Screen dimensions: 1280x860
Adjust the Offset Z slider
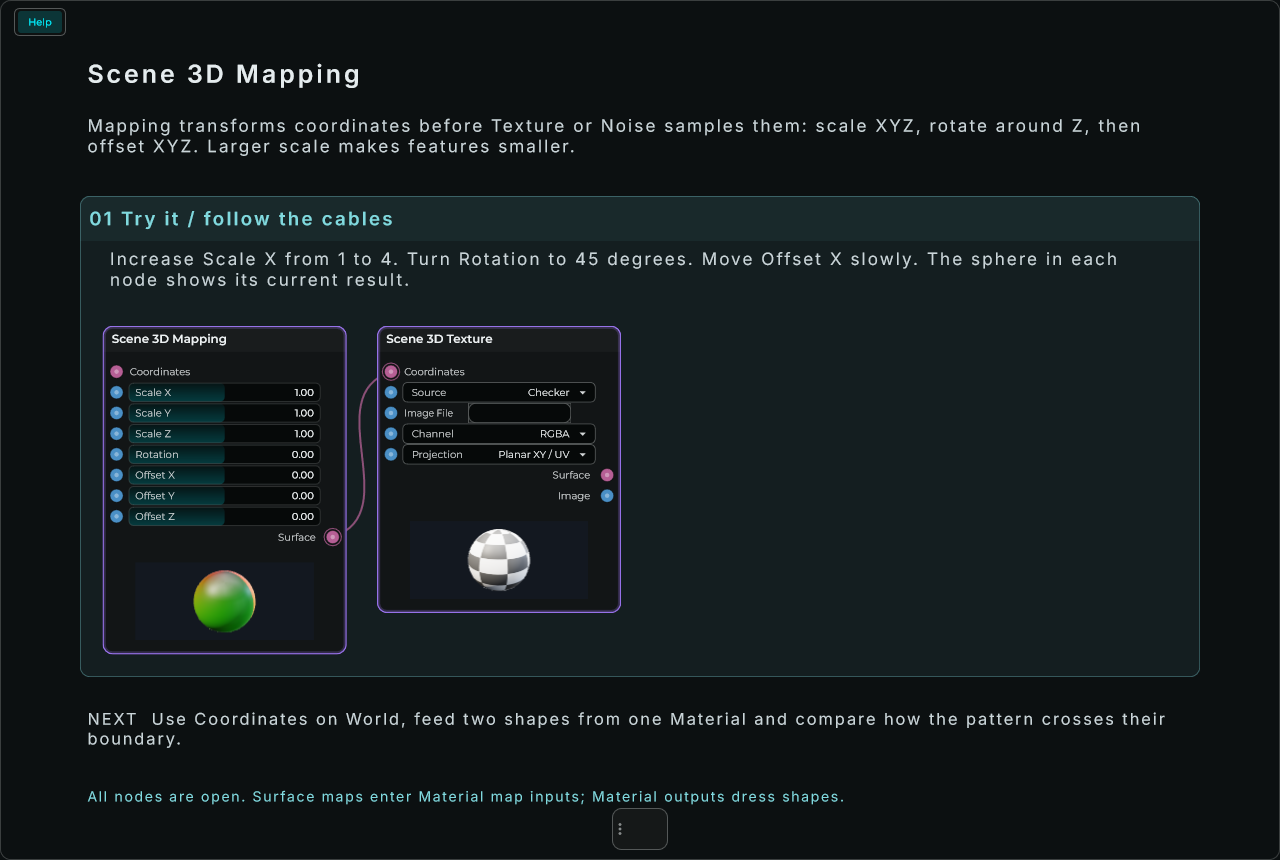[x=224, y=517]
